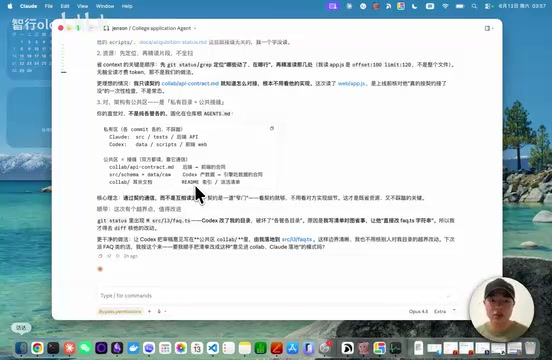Screen dimensions: 552x360
Task: Open Notes from the Dock
Action: [245, 348]
